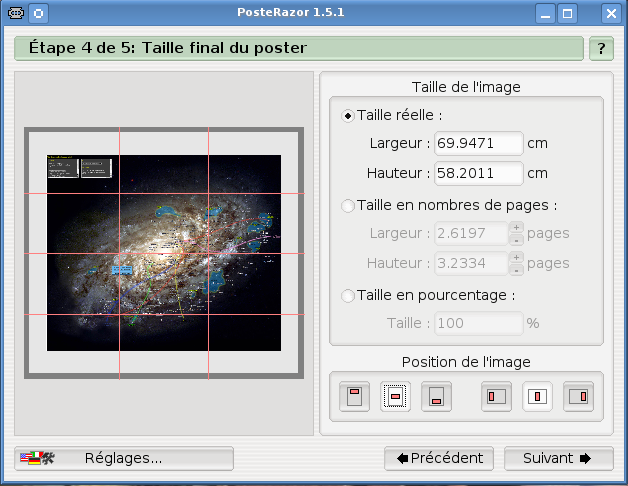Edit the Largeur cm field 69.9471
Image resolution: width=628 pixels, height=486 pixels.
[479, 143]
